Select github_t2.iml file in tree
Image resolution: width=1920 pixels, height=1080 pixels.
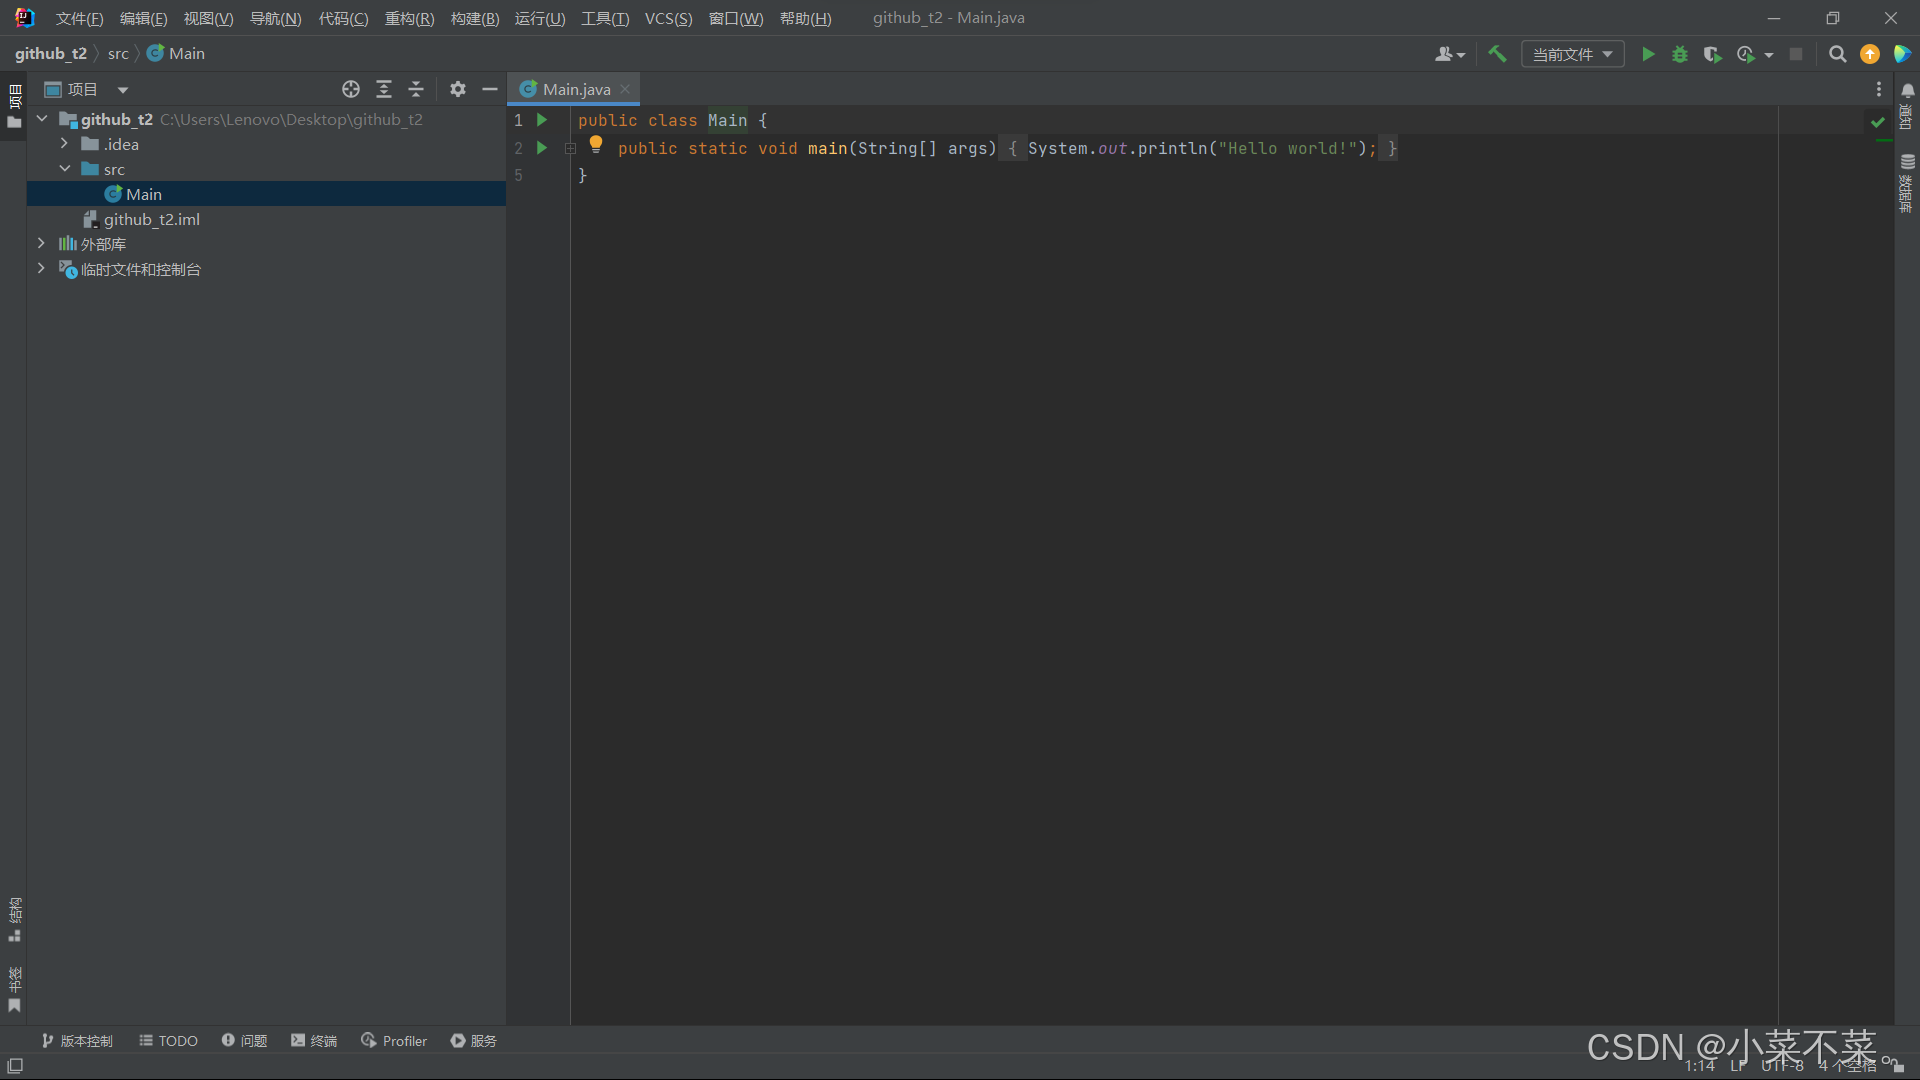tap(152, 219)
